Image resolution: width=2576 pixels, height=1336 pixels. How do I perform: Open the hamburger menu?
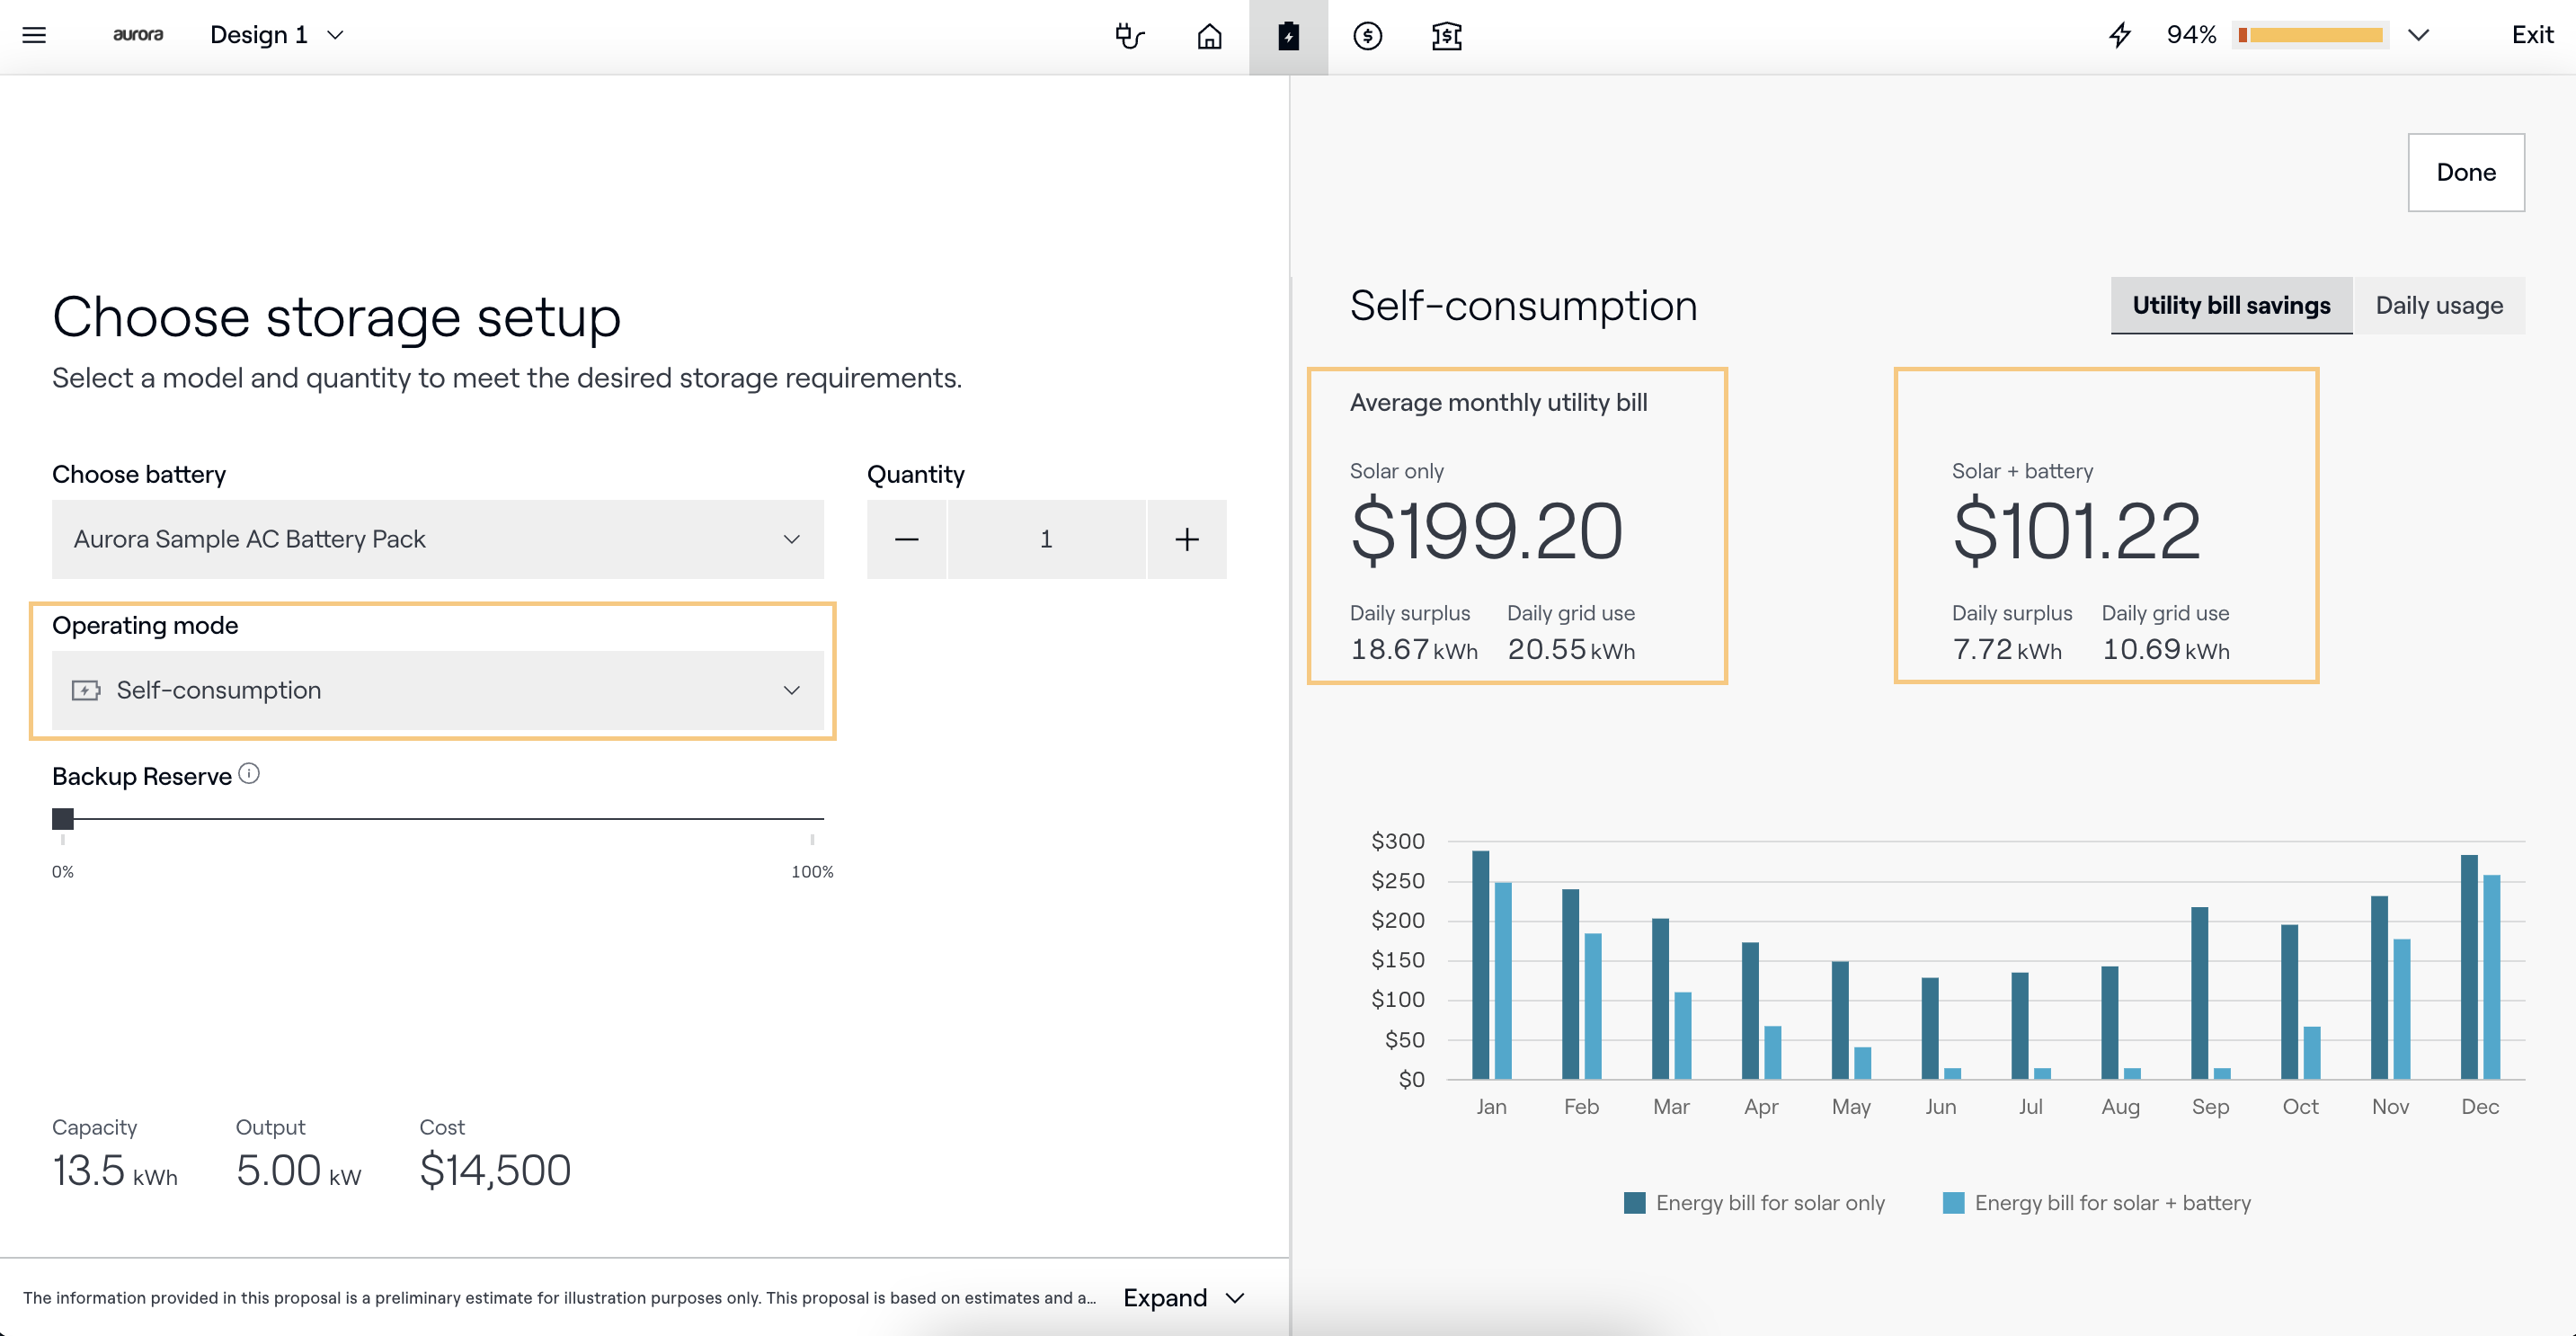point(34,35)
